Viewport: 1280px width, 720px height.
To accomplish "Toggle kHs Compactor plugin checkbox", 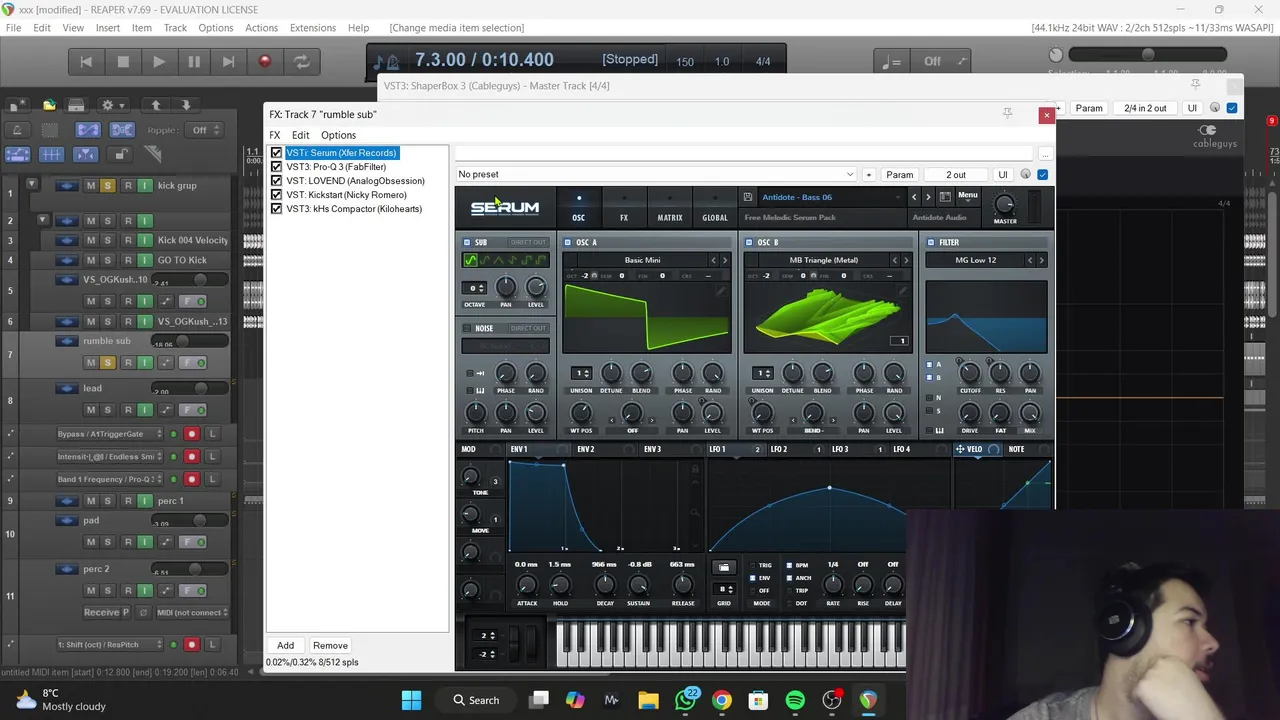I will coord(277,209).
